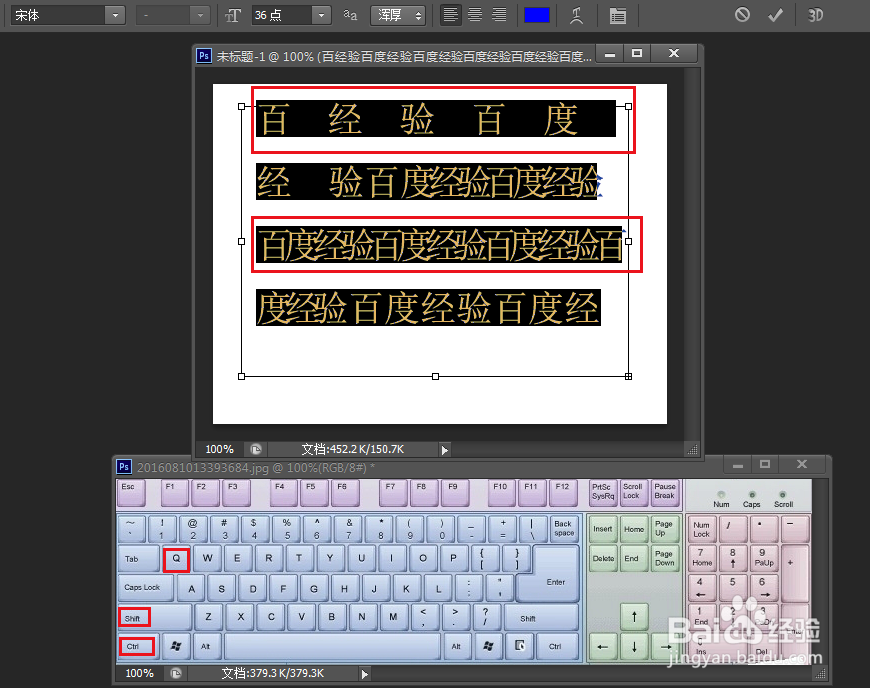Viewport: 870px width, 688px height.
Task: Click Ps icon of 2016081013393684.jpg window
Action: point(124,467)
